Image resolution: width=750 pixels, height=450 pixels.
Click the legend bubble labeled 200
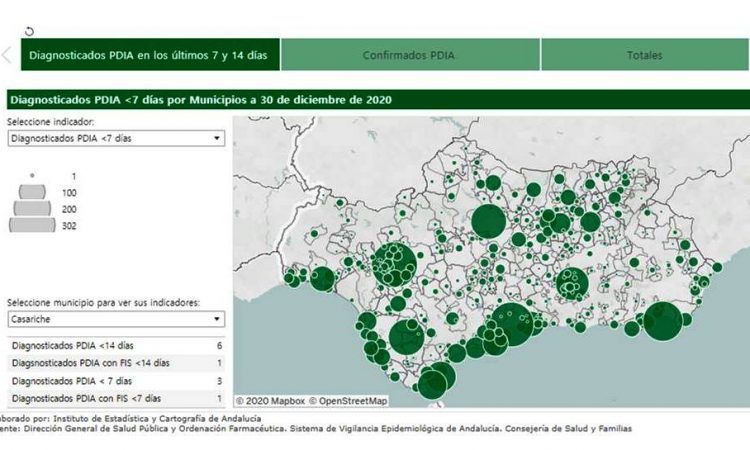(32, 208)
